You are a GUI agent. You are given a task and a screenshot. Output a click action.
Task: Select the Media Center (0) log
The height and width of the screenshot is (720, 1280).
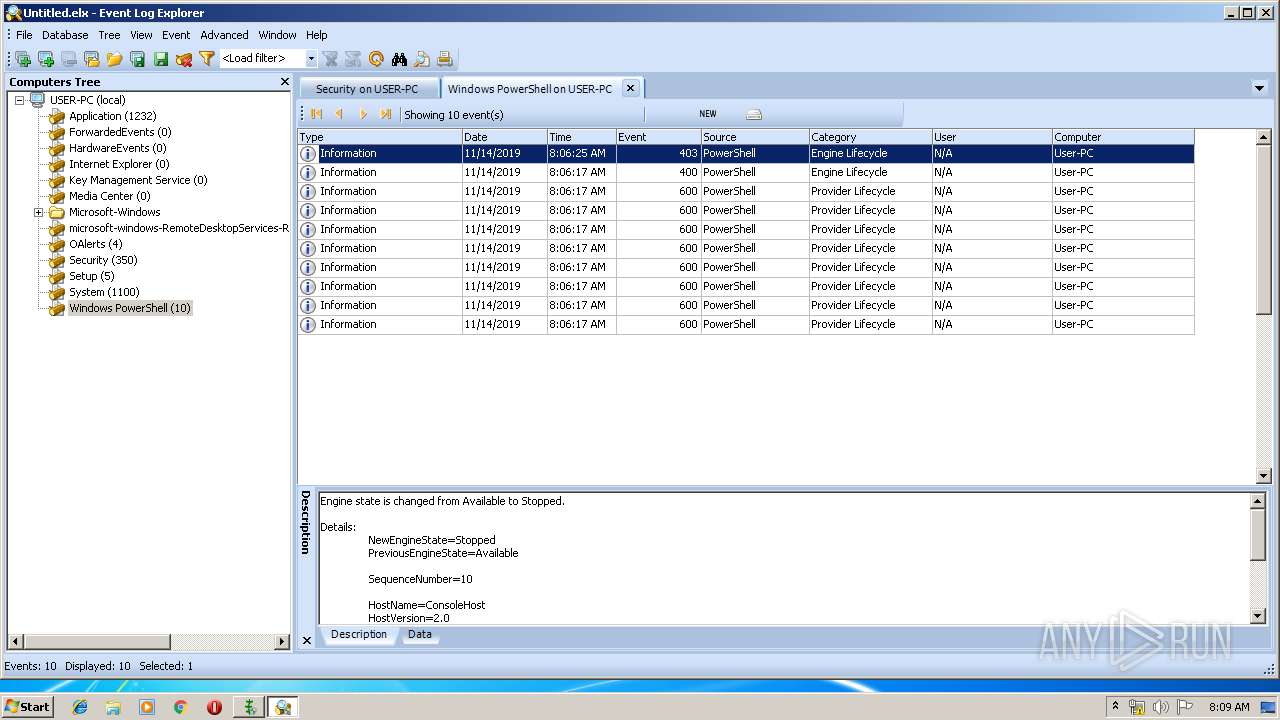tap(109, 196)
